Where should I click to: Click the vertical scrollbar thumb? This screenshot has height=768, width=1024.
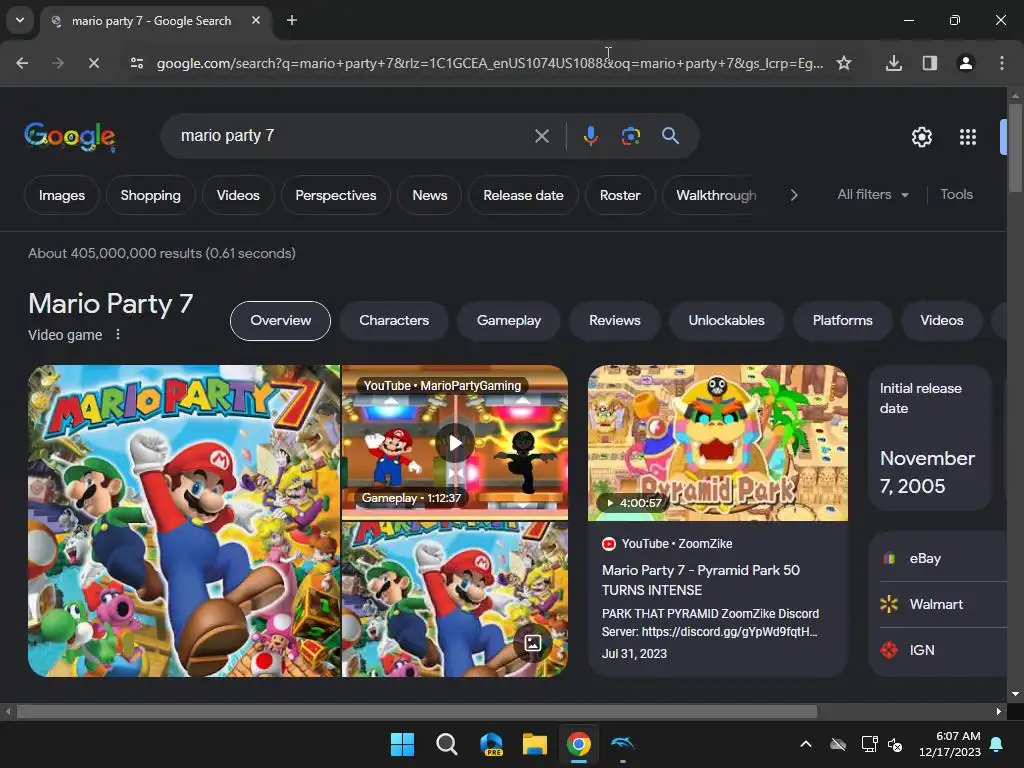[x=1014, y=147]
